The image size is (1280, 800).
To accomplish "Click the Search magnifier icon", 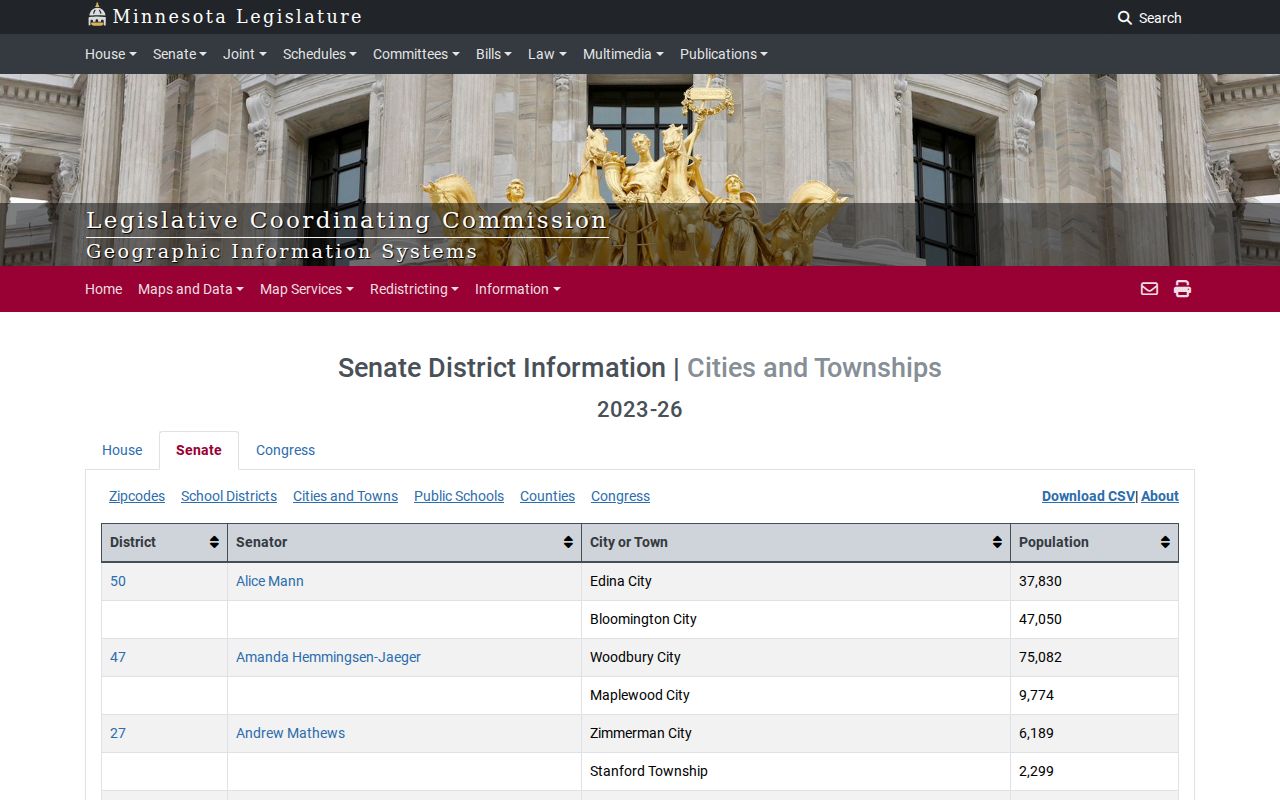I will (x=1125, y=18).
